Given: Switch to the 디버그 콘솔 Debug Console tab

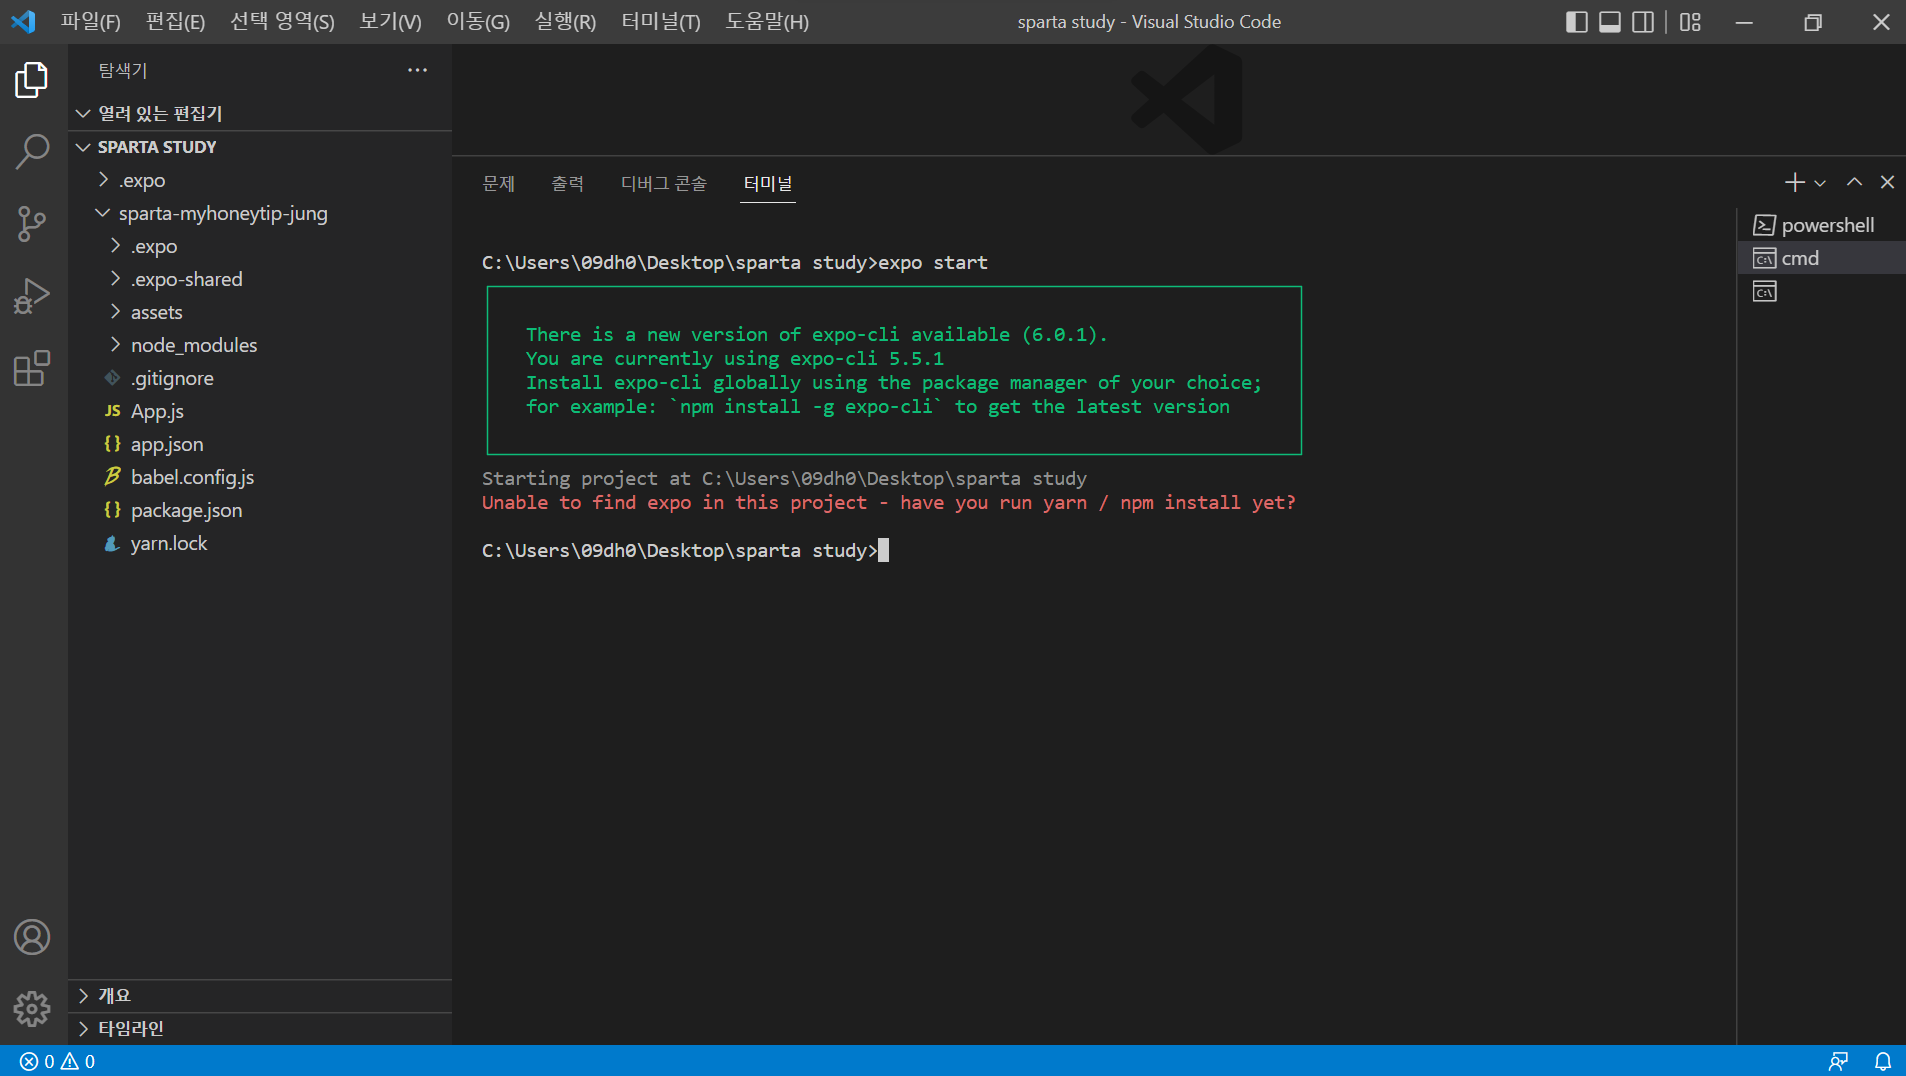Looking at the screenshot, I should (663, 183).
